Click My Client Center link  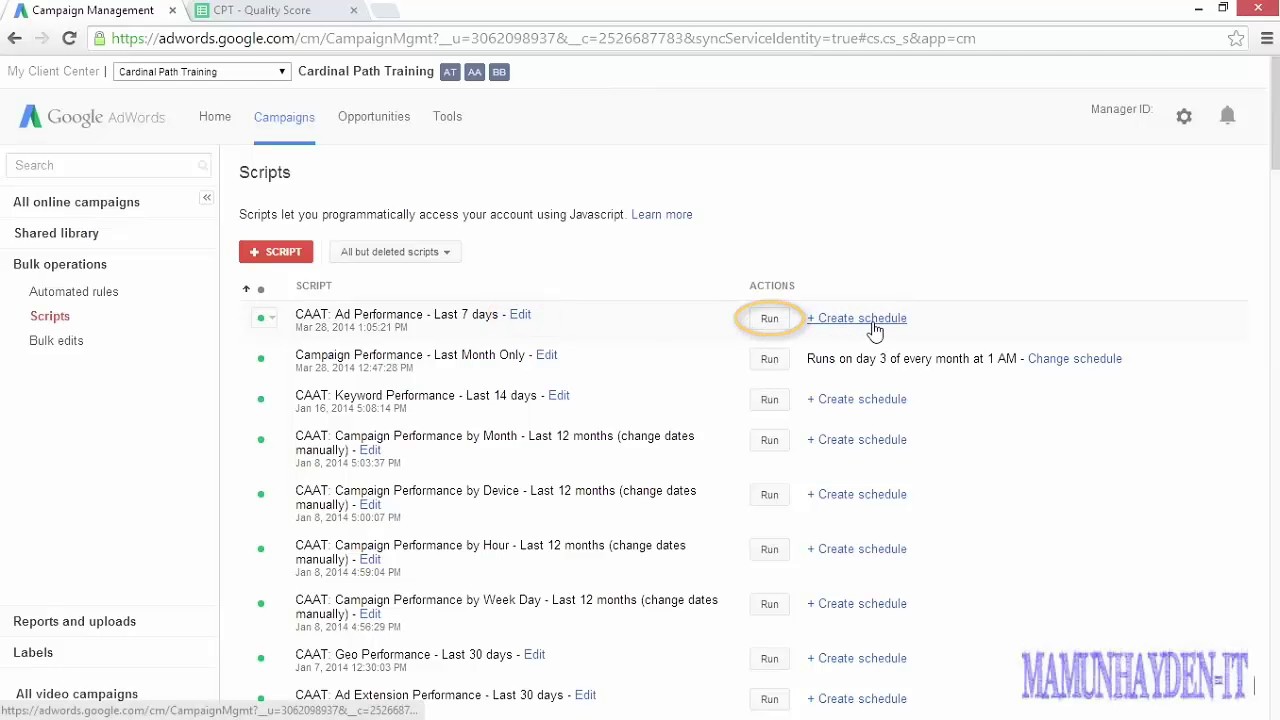[53, 72]
